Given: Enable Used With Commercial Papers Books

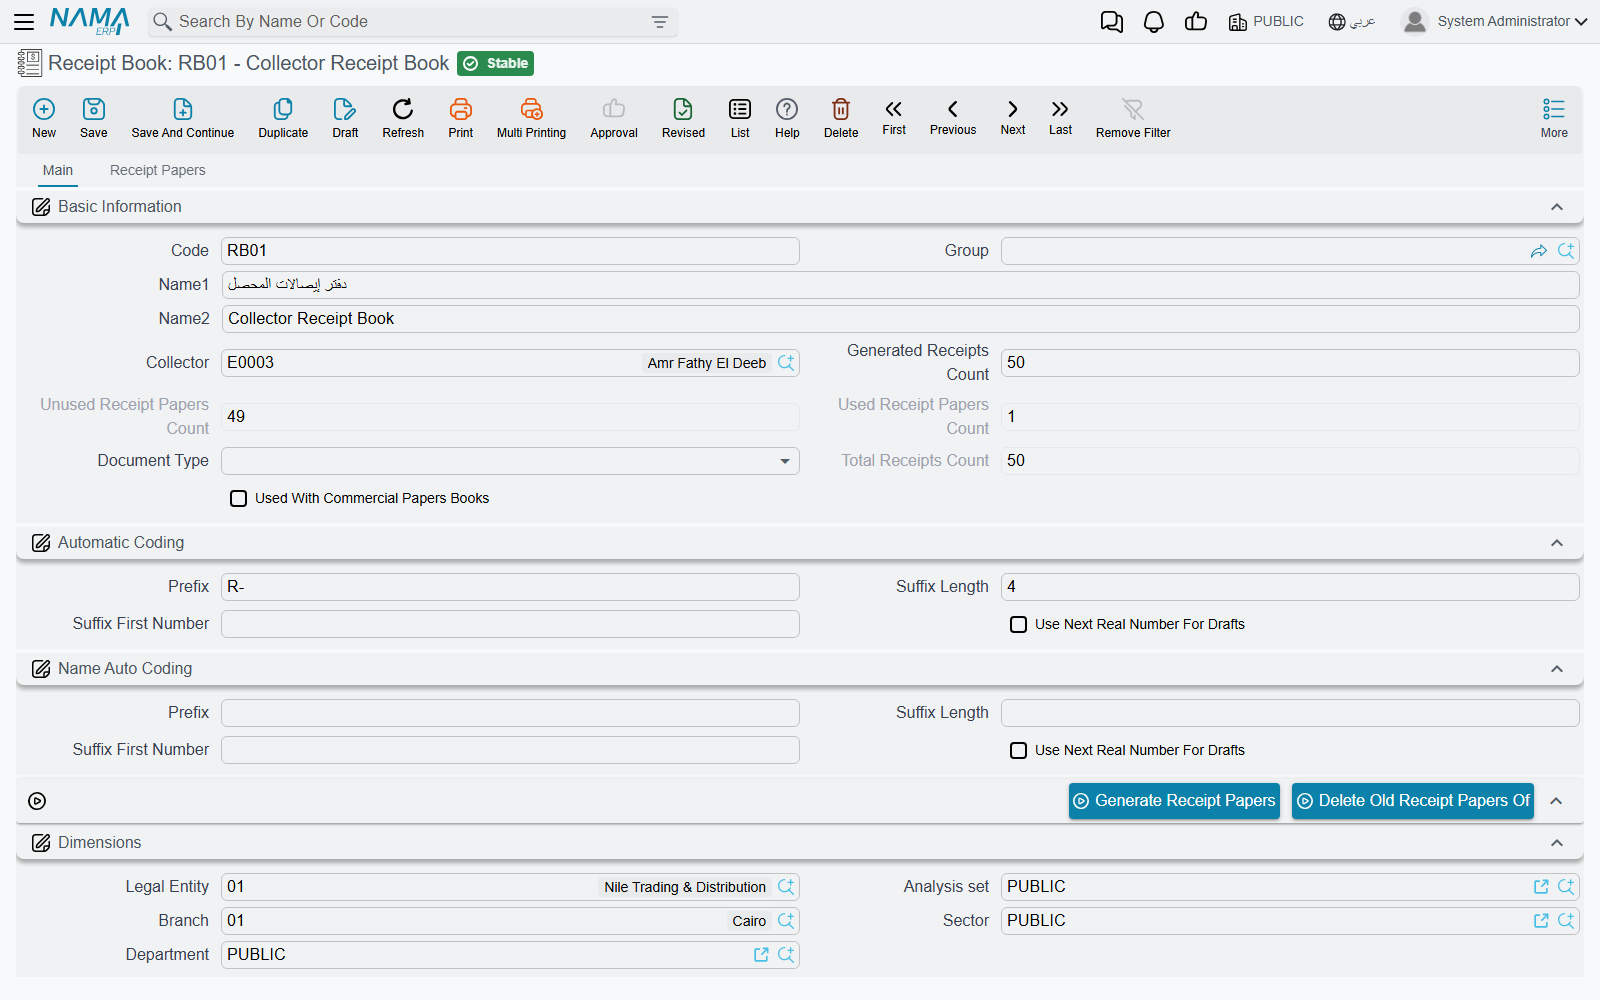Looking at the screenshot, I should [x=239, y=498].
